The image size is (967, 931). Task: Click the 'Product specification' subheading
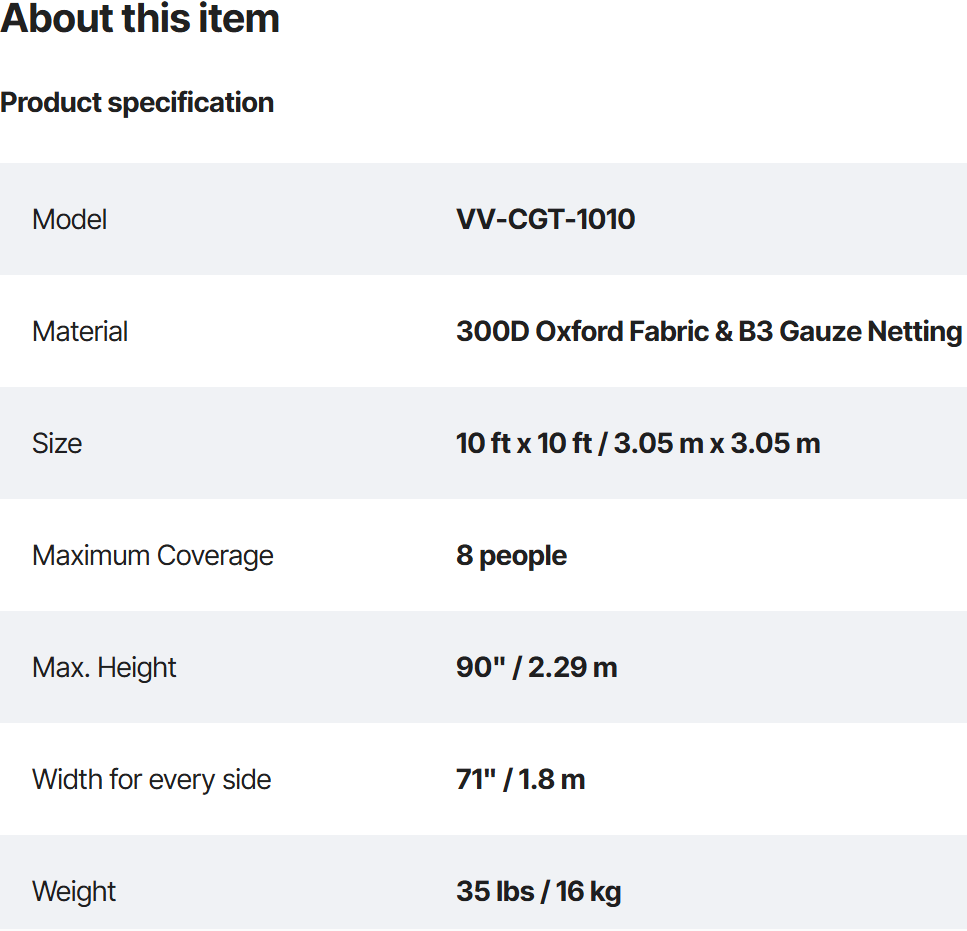click(x=137, y=103)
